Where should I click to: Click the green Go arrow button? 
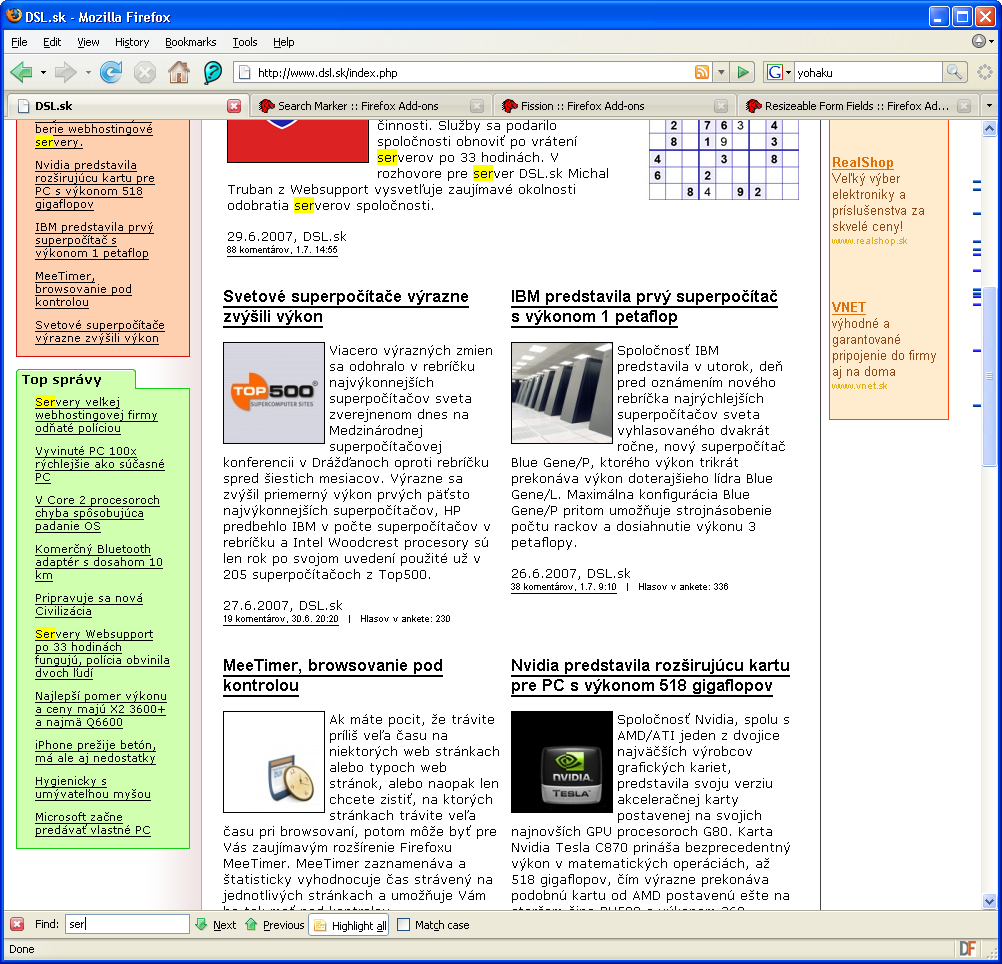[743, 72]
